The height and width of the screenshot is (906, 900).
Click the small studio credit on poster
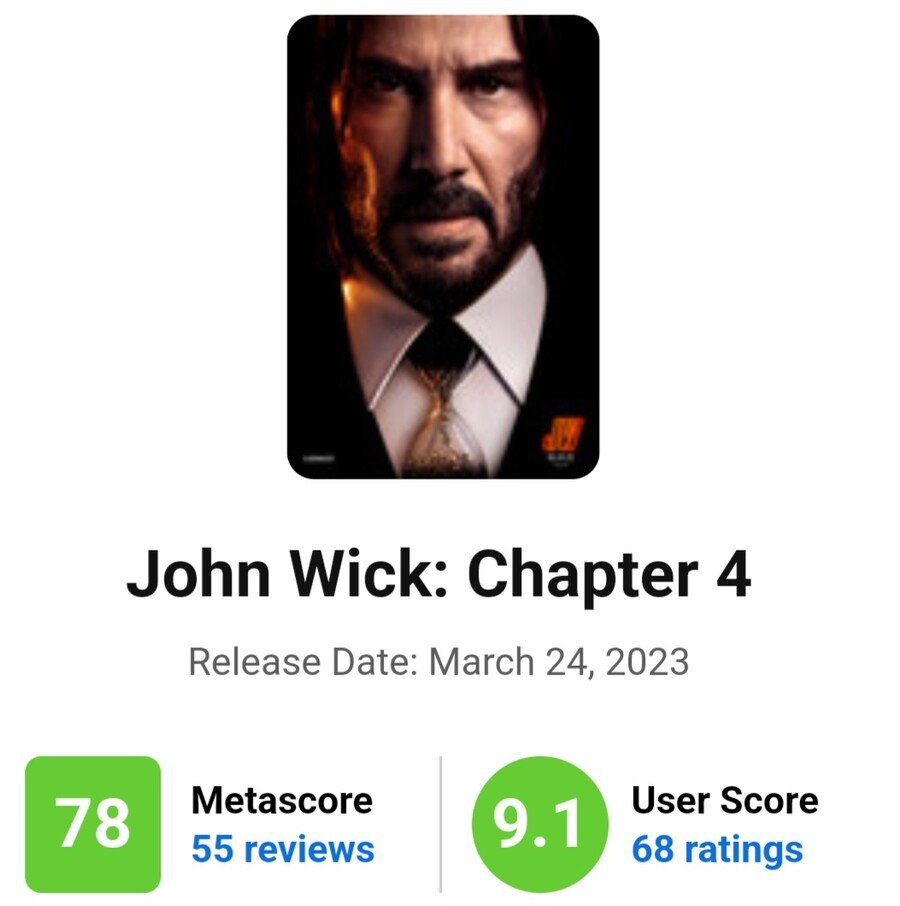pos(319,459)
